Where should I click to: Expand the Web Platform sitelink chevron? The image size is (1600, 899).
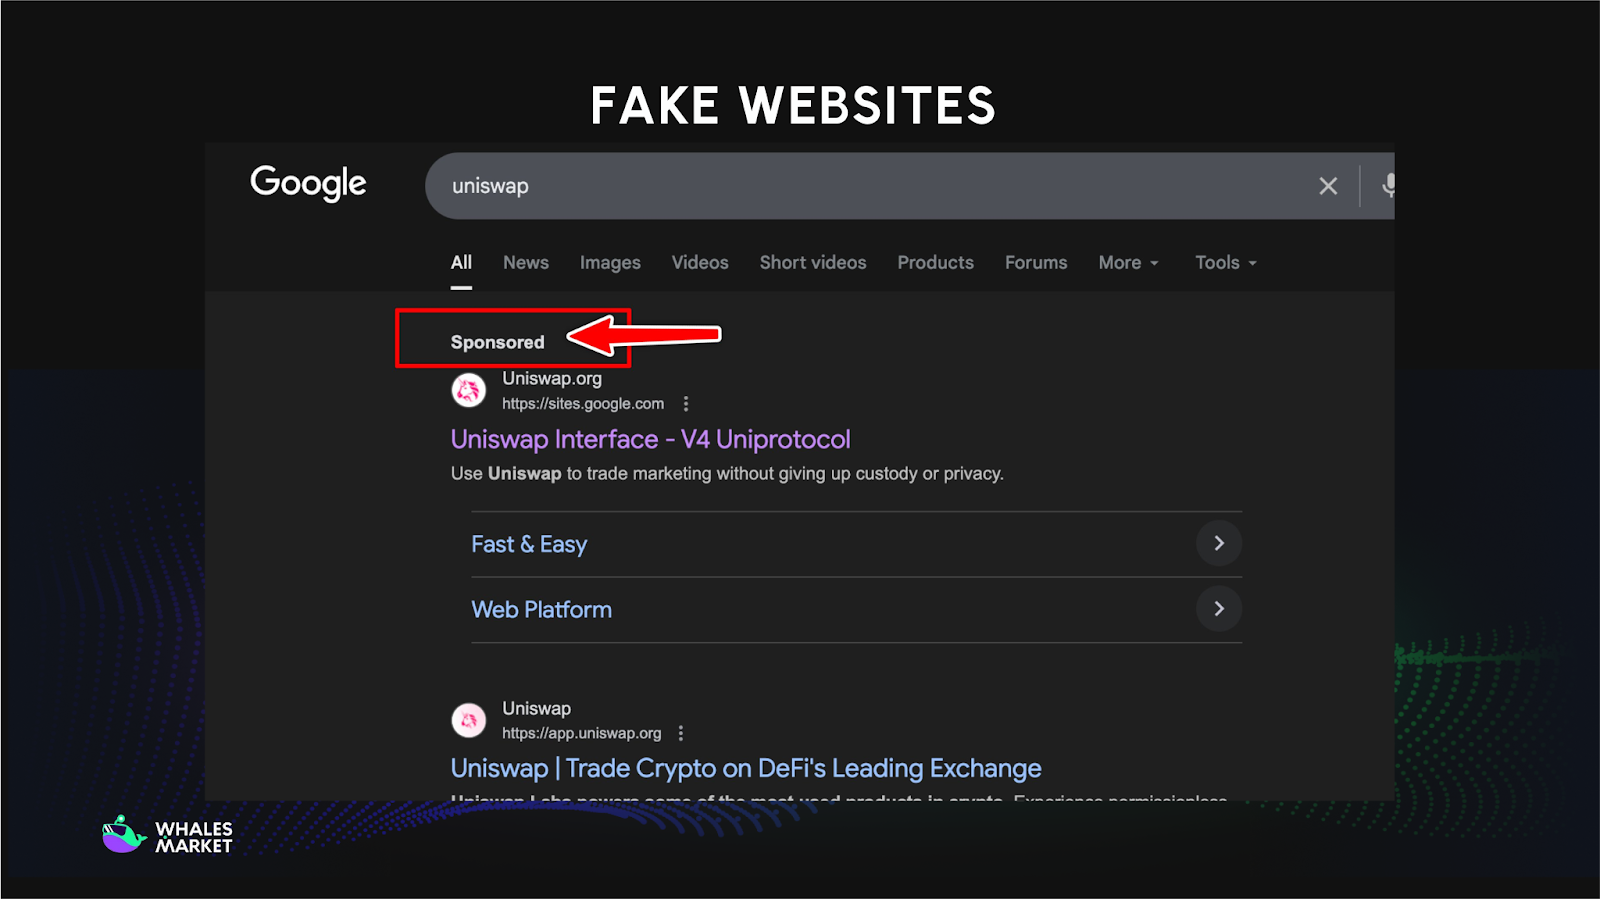[x=1218, y=608]
